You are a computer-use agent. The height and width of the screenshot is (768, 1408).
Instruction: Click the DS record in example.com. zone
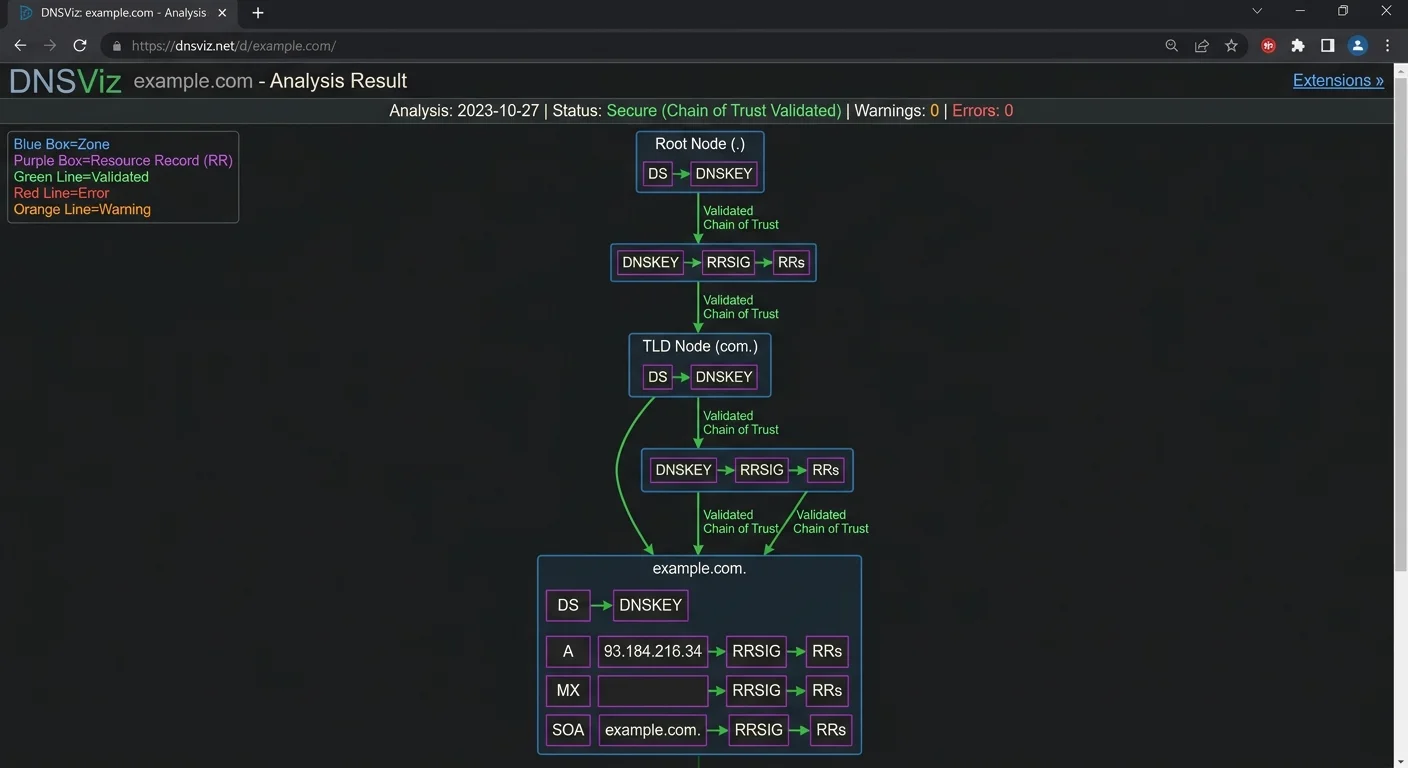[568, 605]
